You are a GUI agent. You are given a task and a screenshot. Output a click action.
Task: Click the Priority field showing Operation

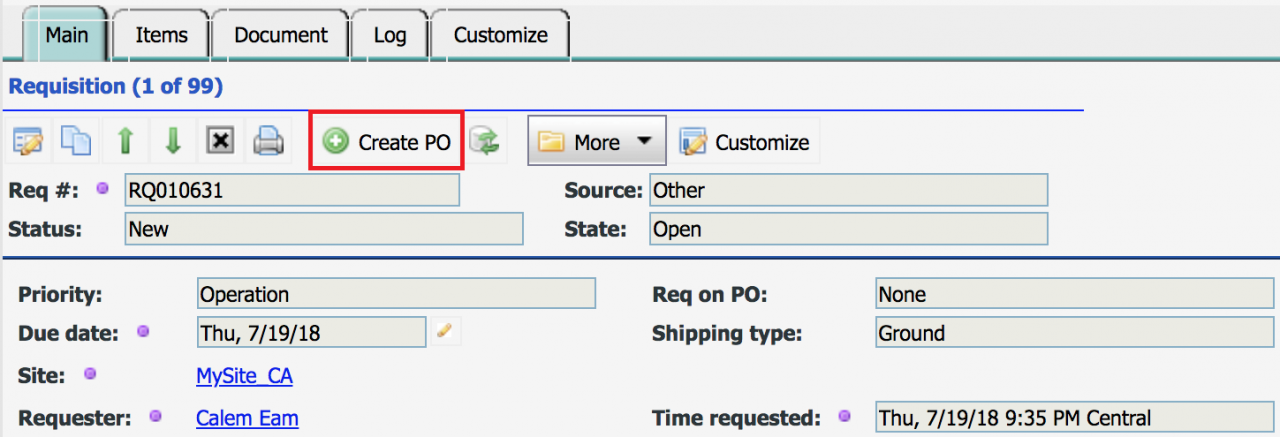tap(396, 294)
